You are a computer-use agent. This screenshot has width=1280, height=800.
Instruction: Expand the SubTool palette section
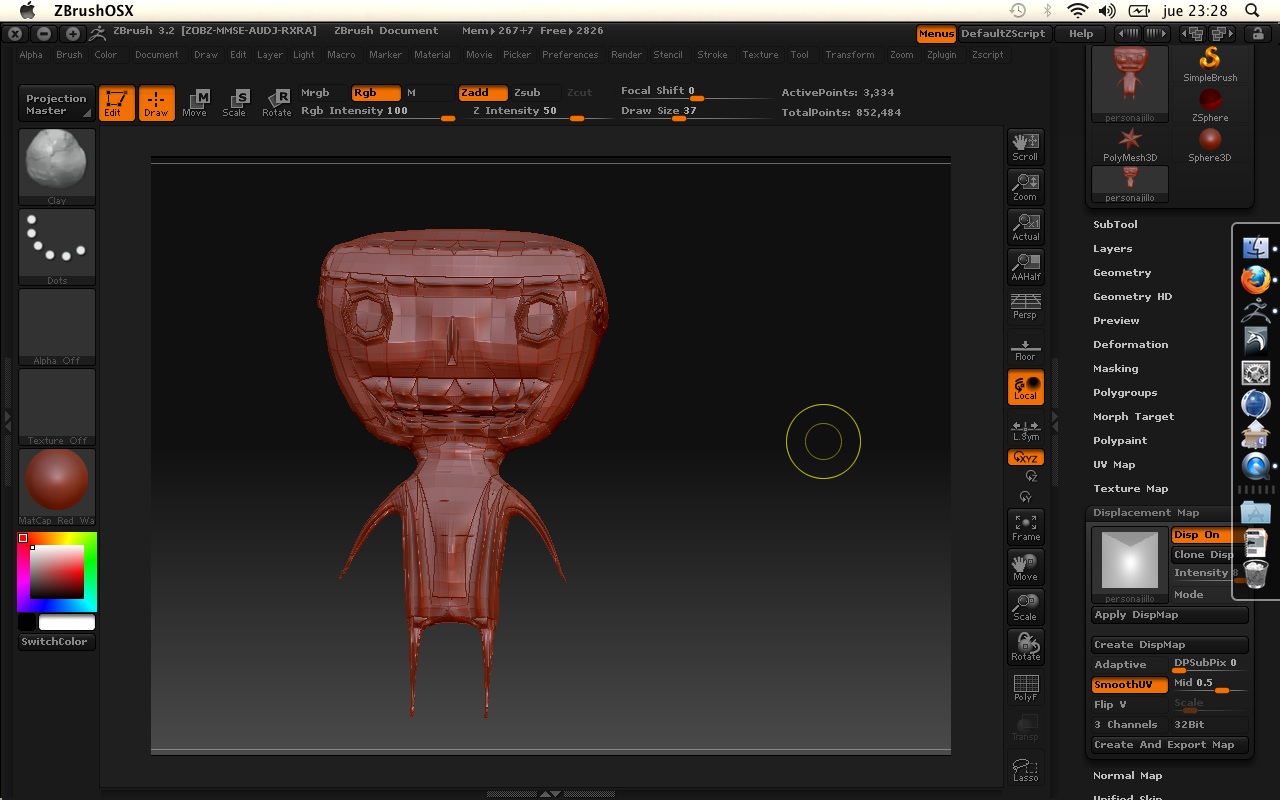click(1115, 224)
